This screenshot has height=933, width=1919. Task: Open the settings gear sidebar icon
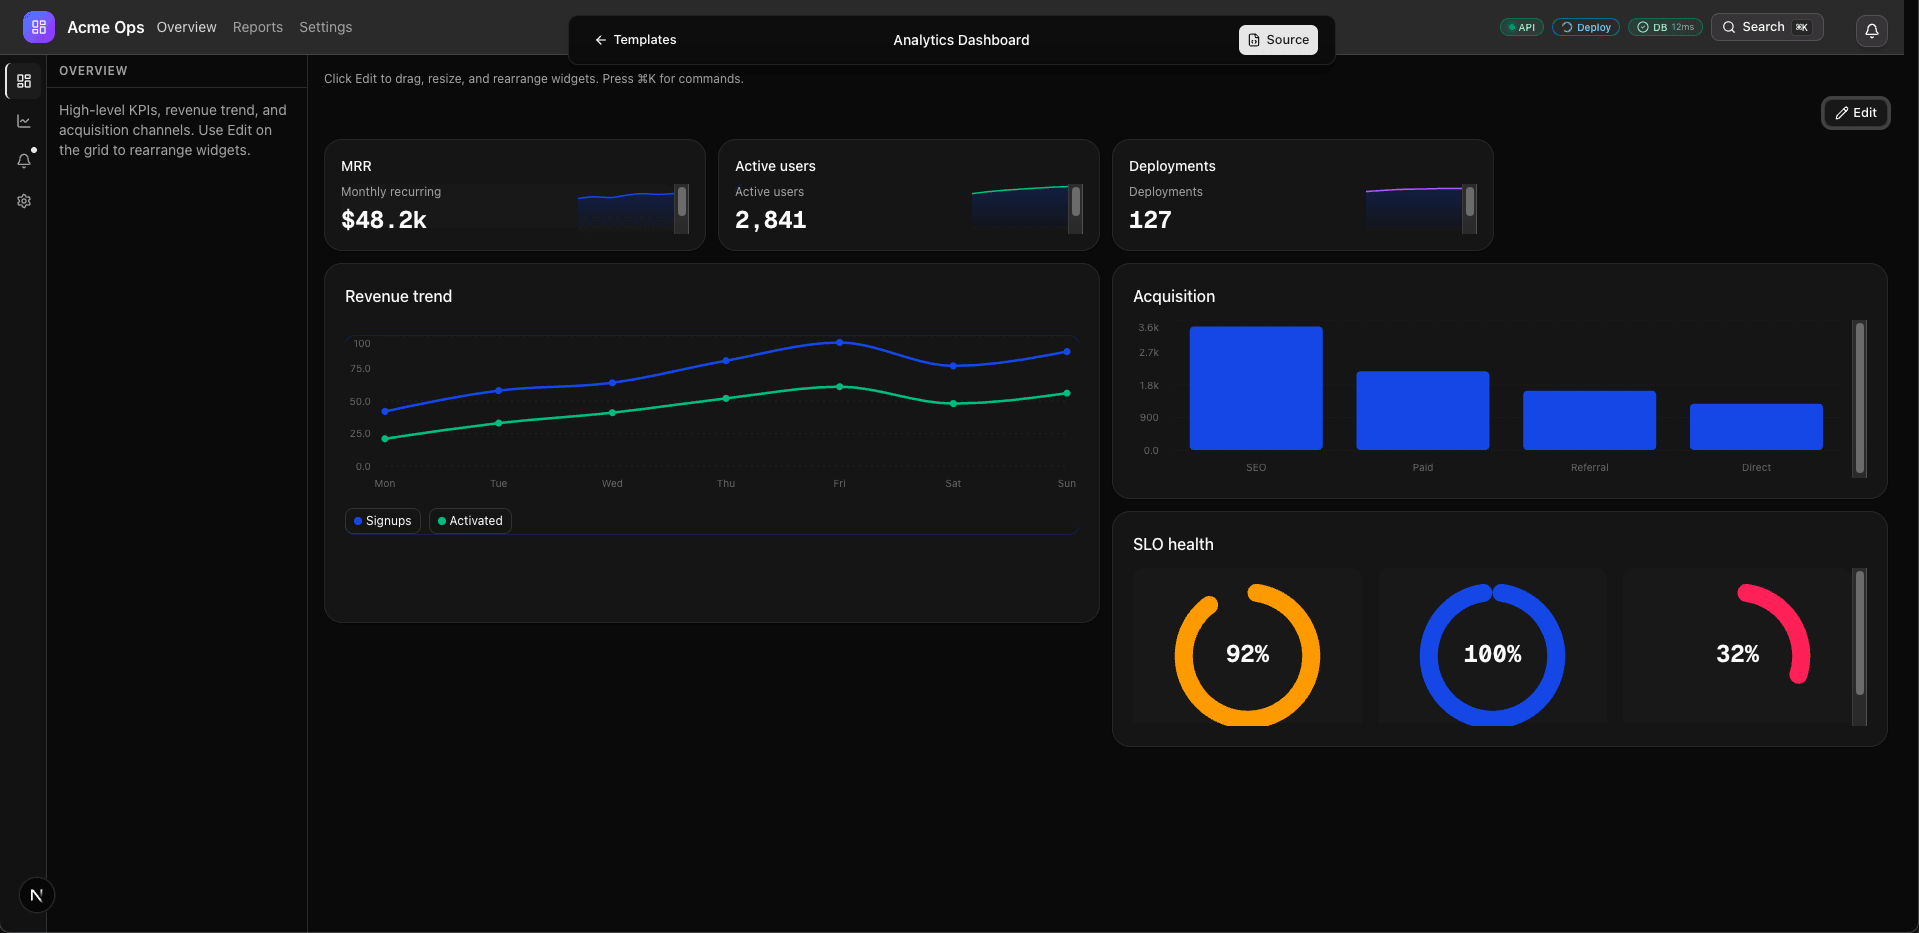(24, 201)
